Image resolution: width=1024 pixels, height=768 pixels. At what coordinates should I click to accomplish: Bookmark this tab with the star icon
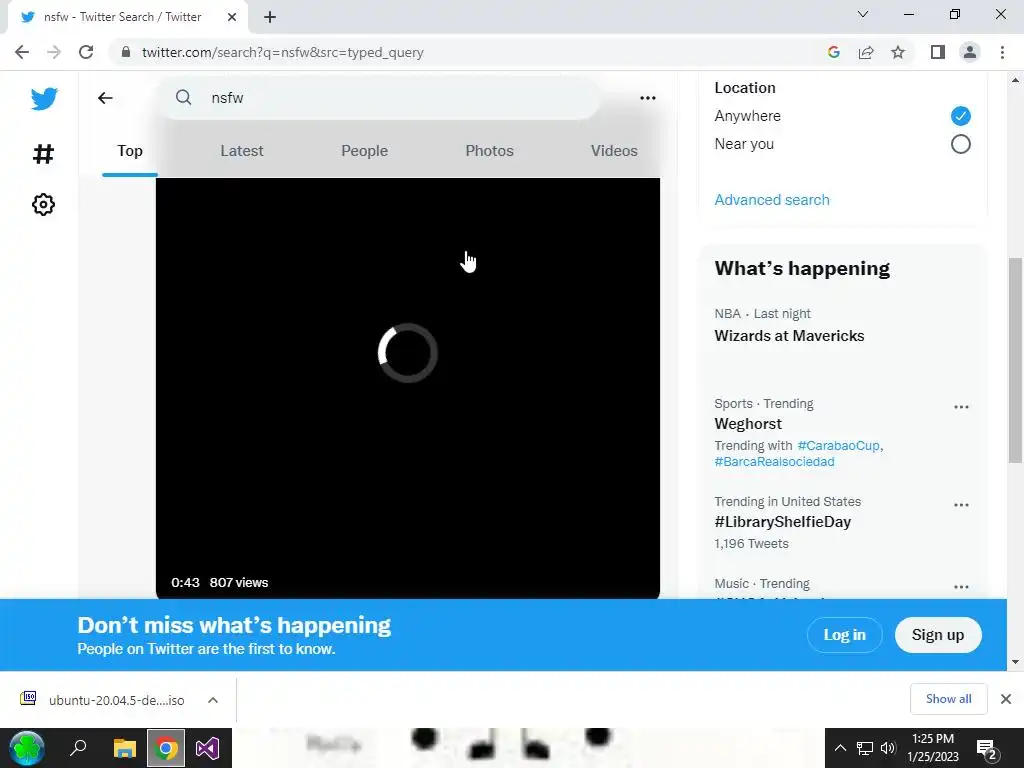tap(898, 52)
